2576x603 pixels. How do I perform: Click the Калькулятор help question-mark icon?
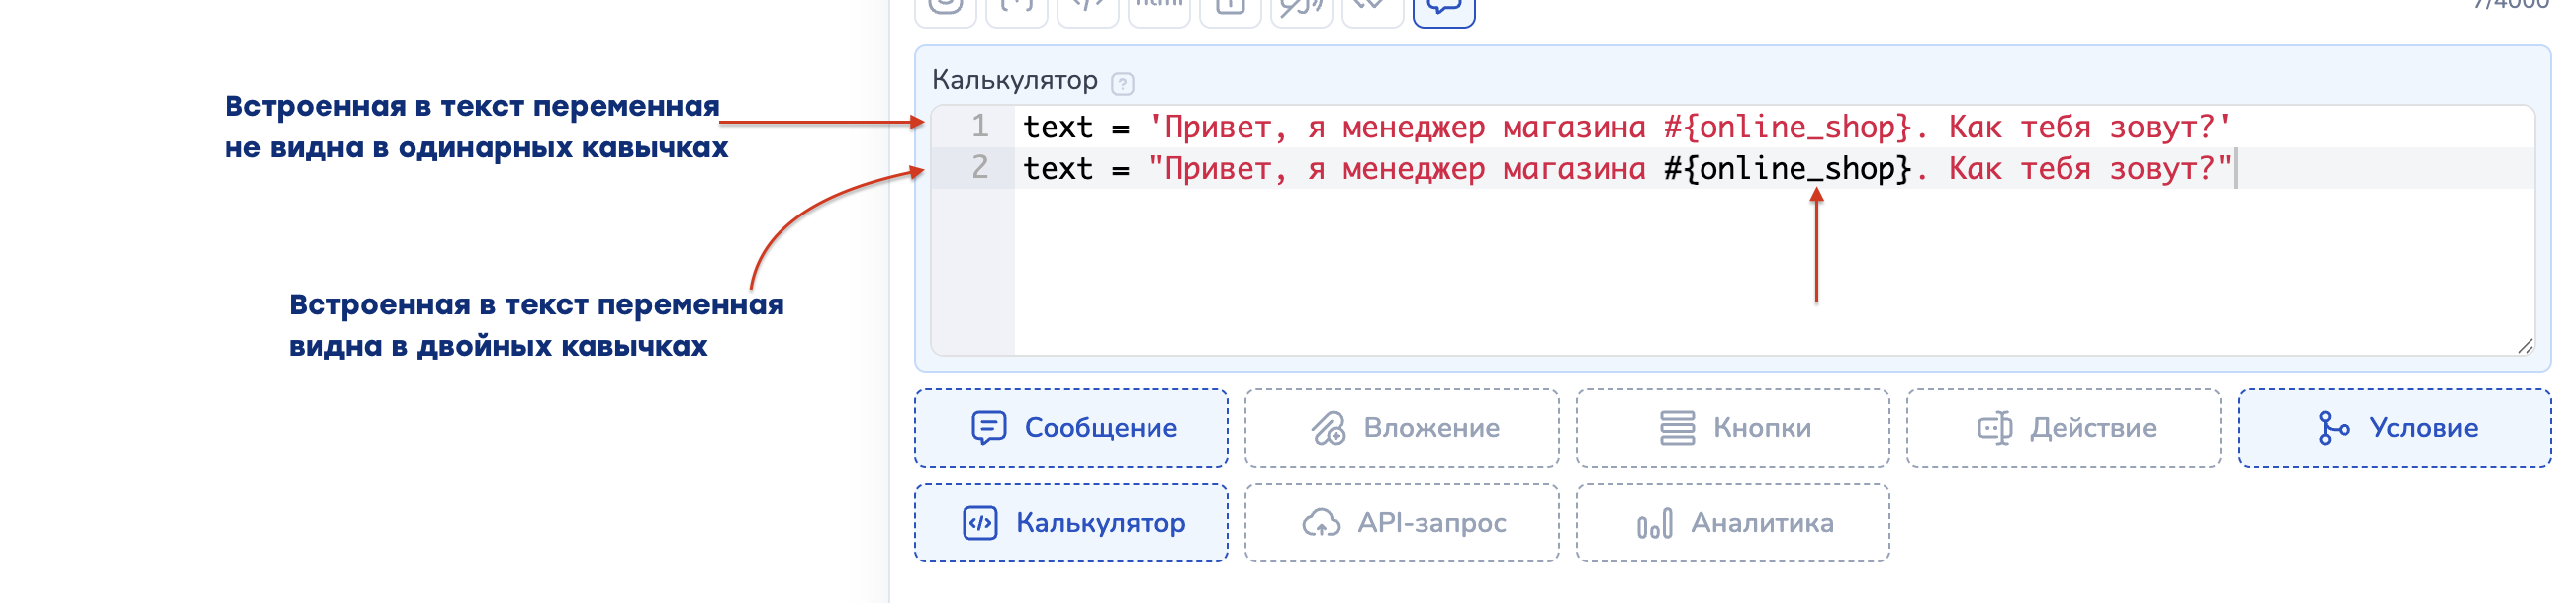1122,83
